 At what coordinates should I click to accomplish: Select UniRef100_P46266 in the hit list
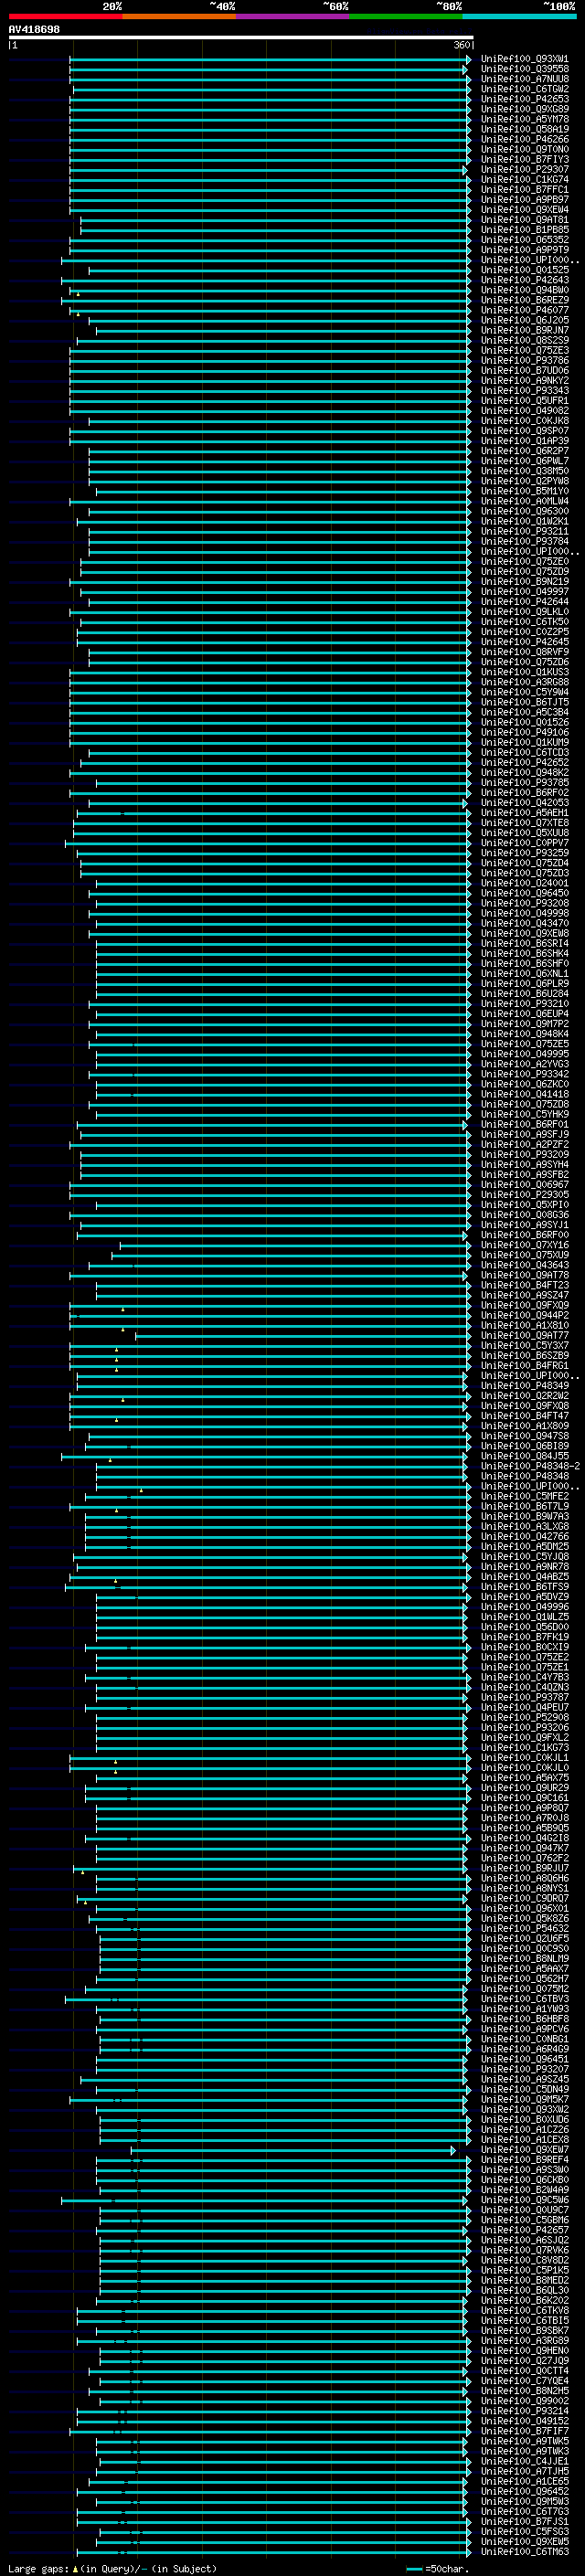525,139
